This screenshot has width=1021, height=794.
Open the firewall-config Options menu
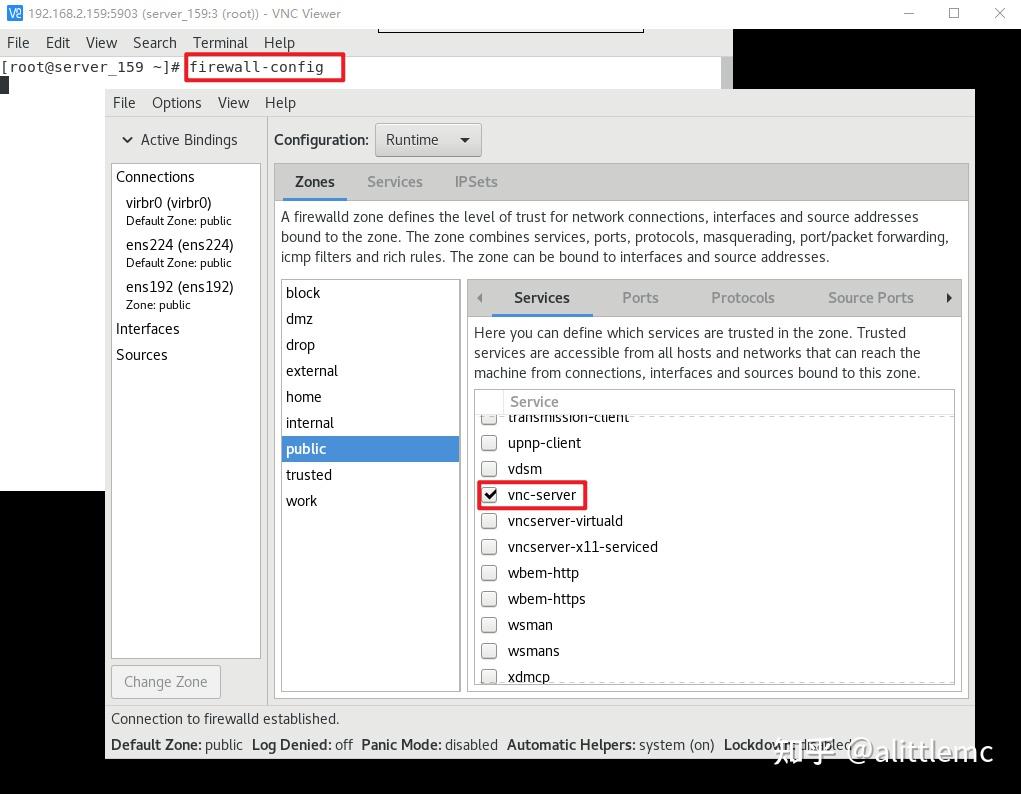(x=176, y=103)
